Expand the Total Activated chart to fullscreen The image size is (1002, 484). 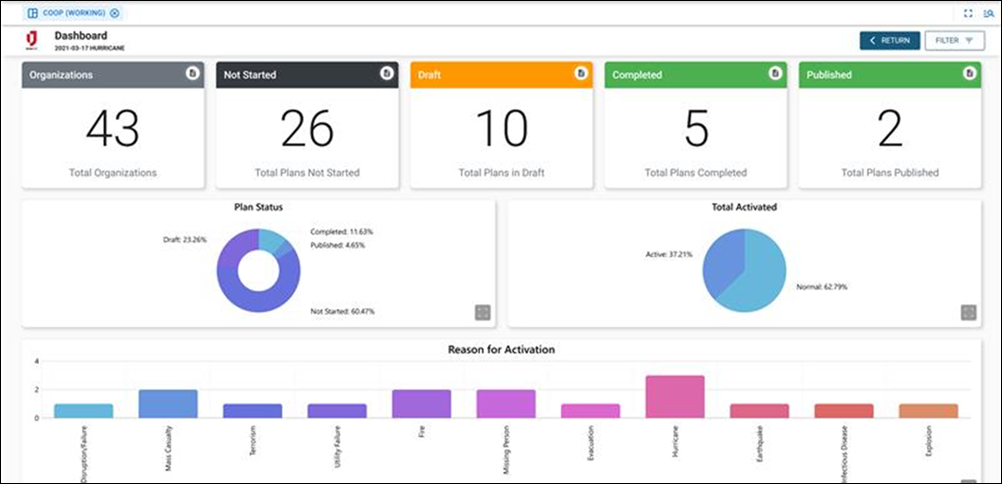[x=968, y=313]
